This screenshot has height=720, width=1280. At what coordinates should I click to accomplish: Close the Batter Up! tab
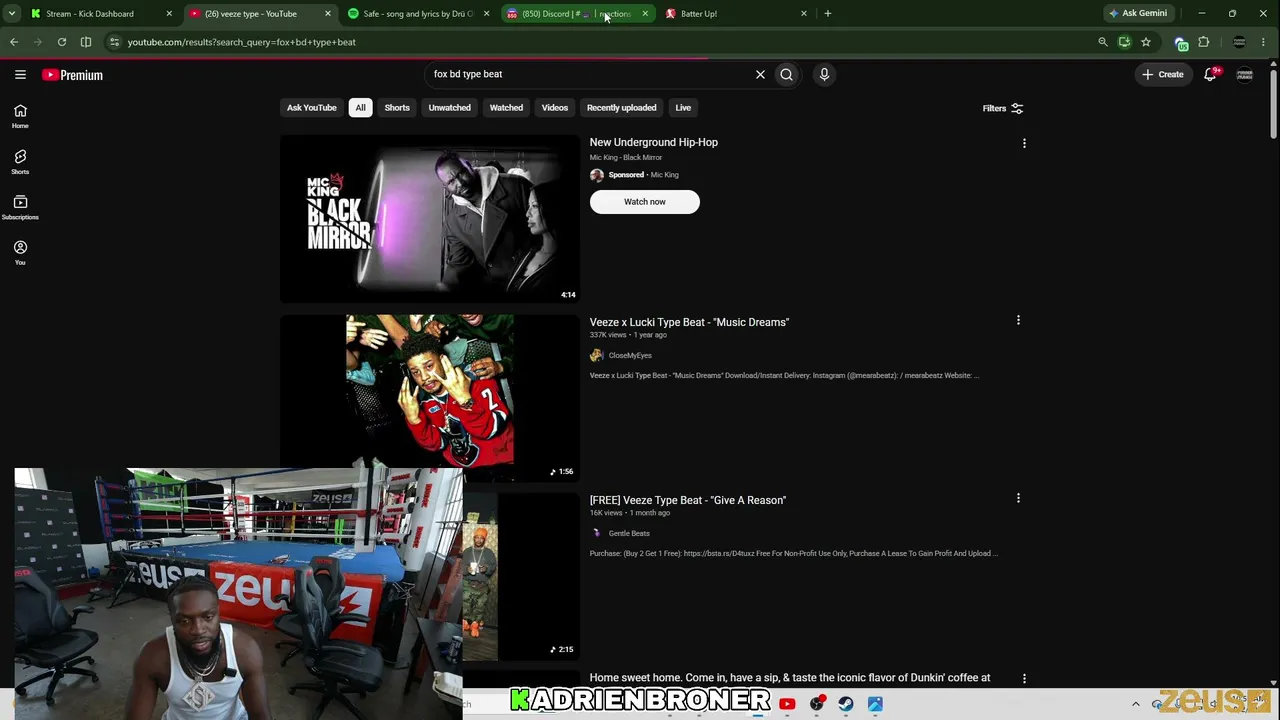[804, 14]
